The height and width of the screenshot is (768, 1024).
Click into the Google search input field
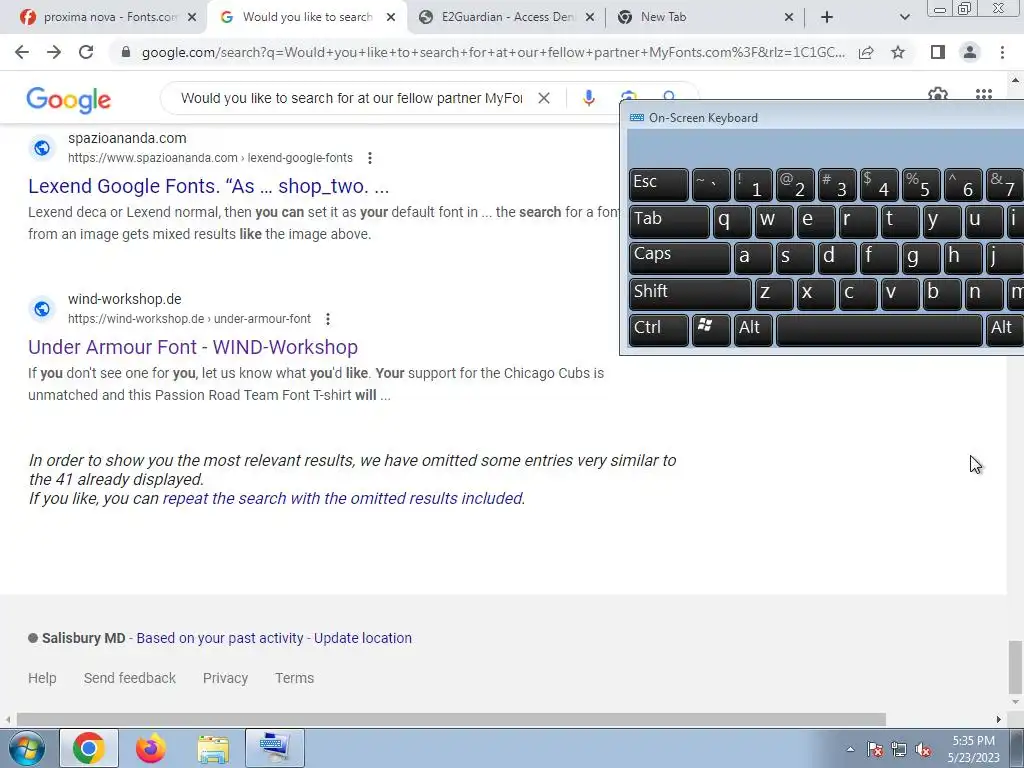[351, 98]
